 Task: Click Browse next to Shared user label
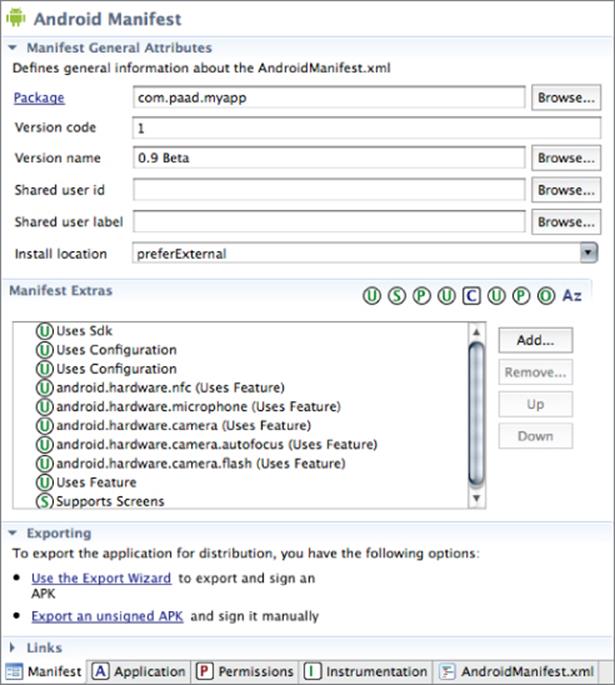566,222
